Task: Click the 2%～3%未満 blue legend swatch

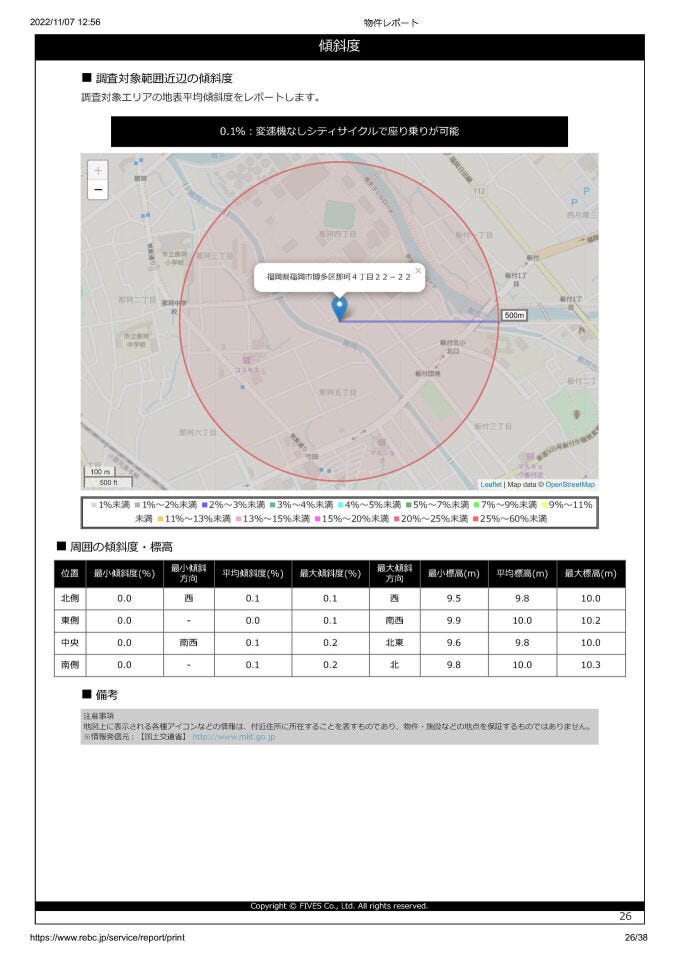Action: point(204,505)
